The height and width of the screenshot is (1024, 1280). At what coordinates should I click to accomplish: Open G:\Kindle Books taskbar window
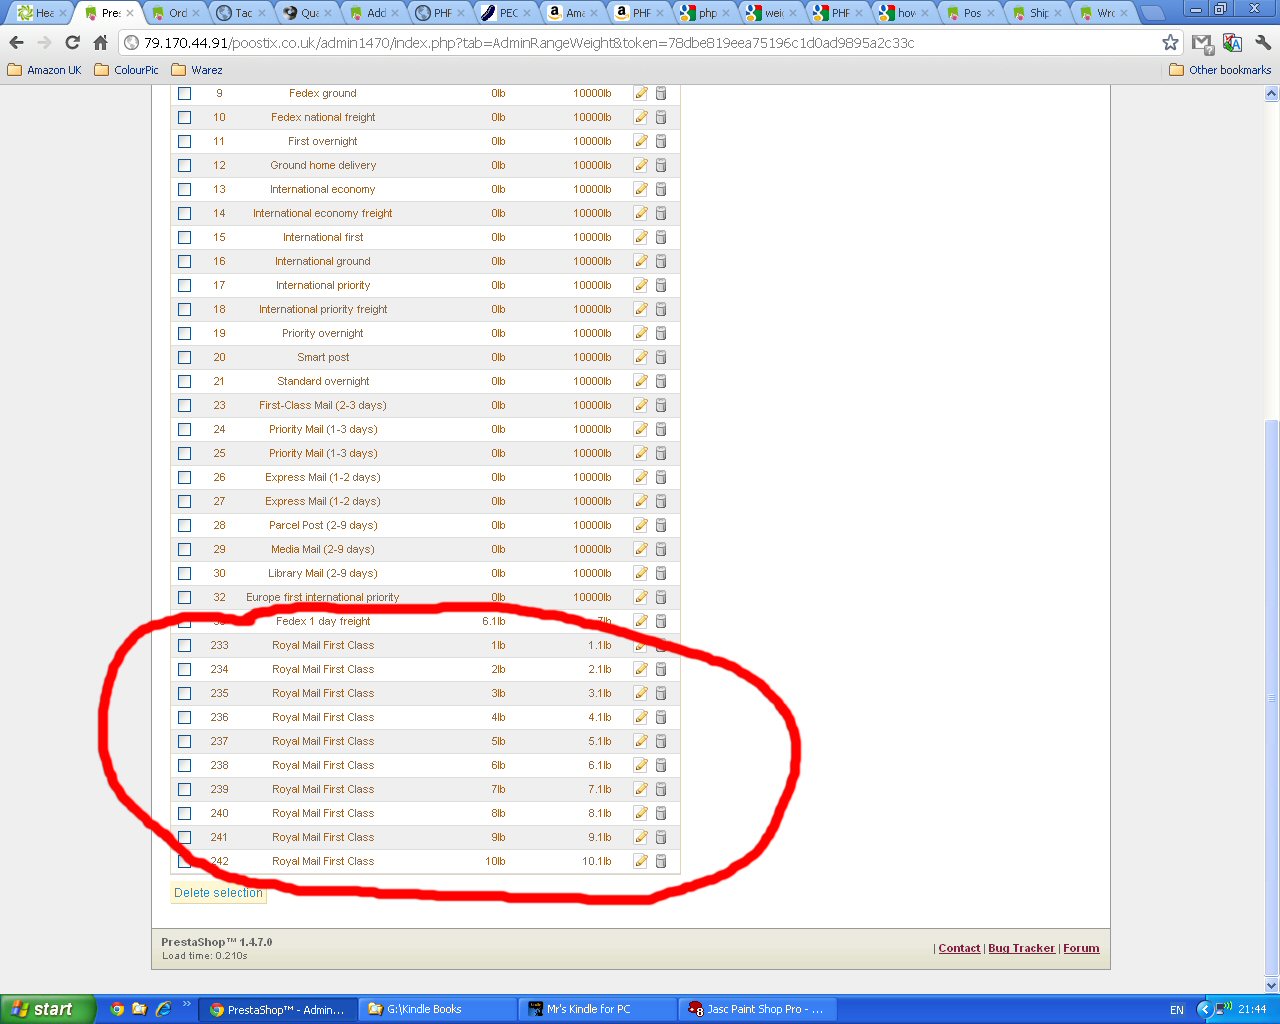click(x=438, y=1009)
